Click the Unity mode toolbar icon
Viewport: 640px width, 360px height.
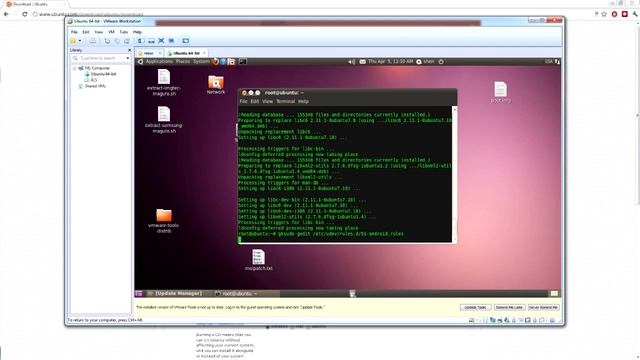[x=171, y=41]
